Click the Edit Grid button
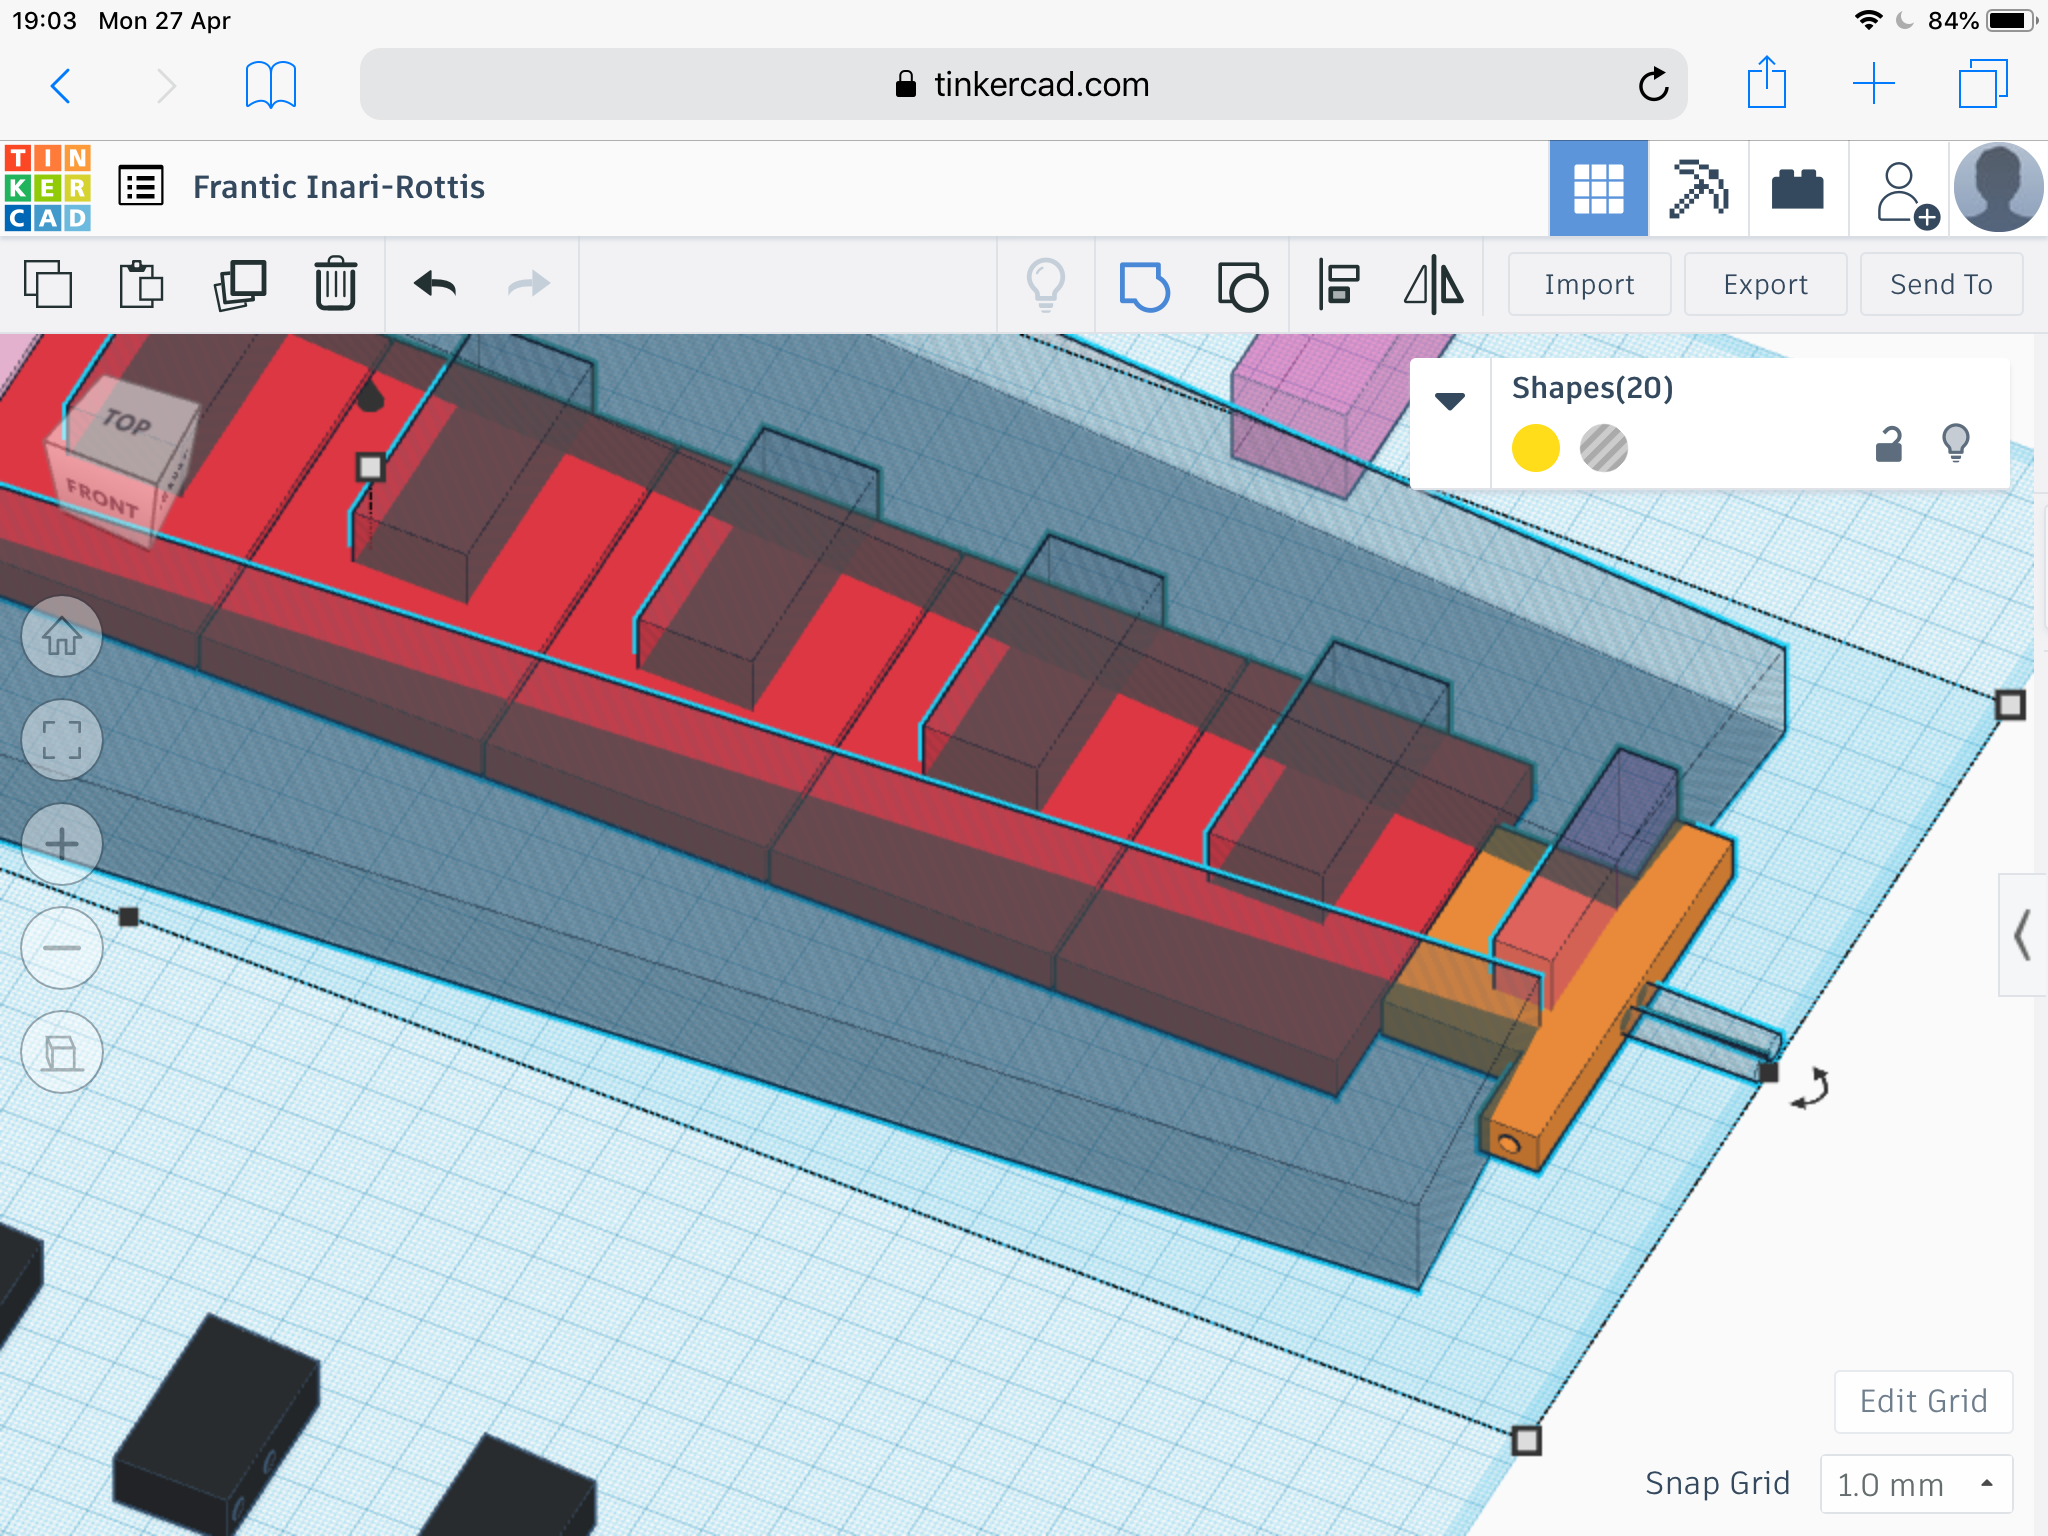 pyautogui.click(x=1923, y=1401)
